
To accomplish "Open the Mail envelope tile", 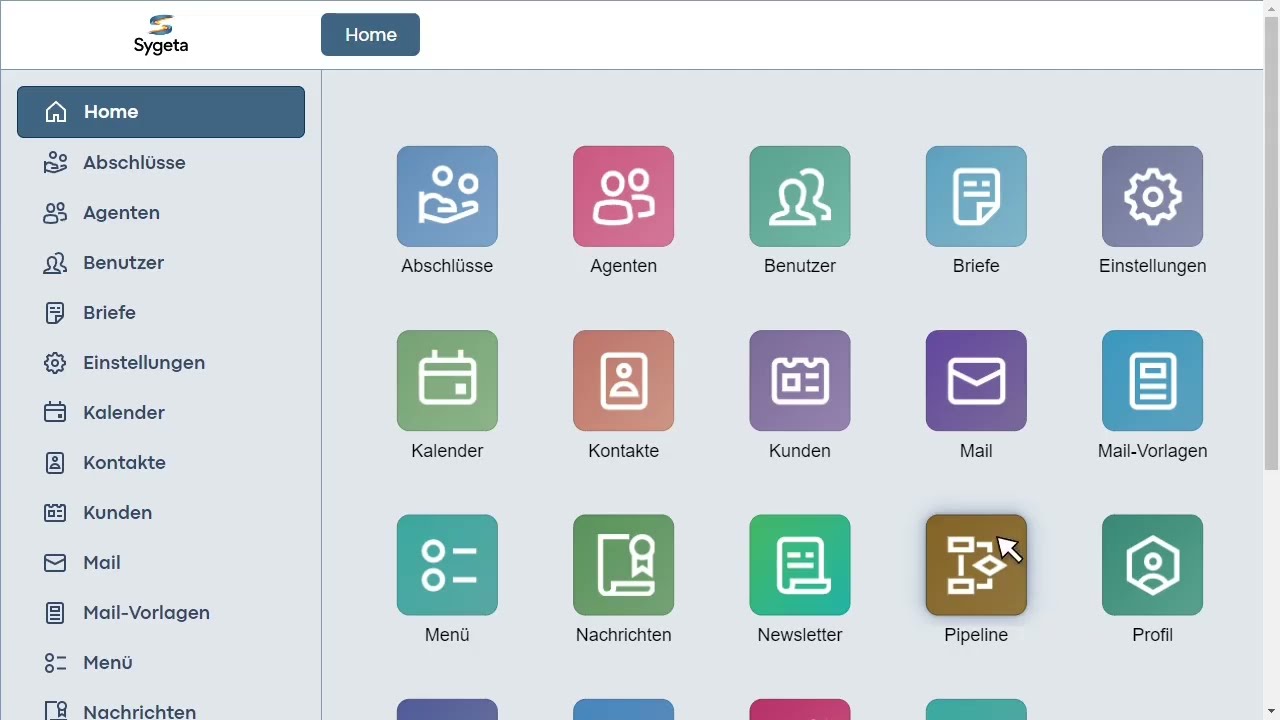I will point(976,381).
